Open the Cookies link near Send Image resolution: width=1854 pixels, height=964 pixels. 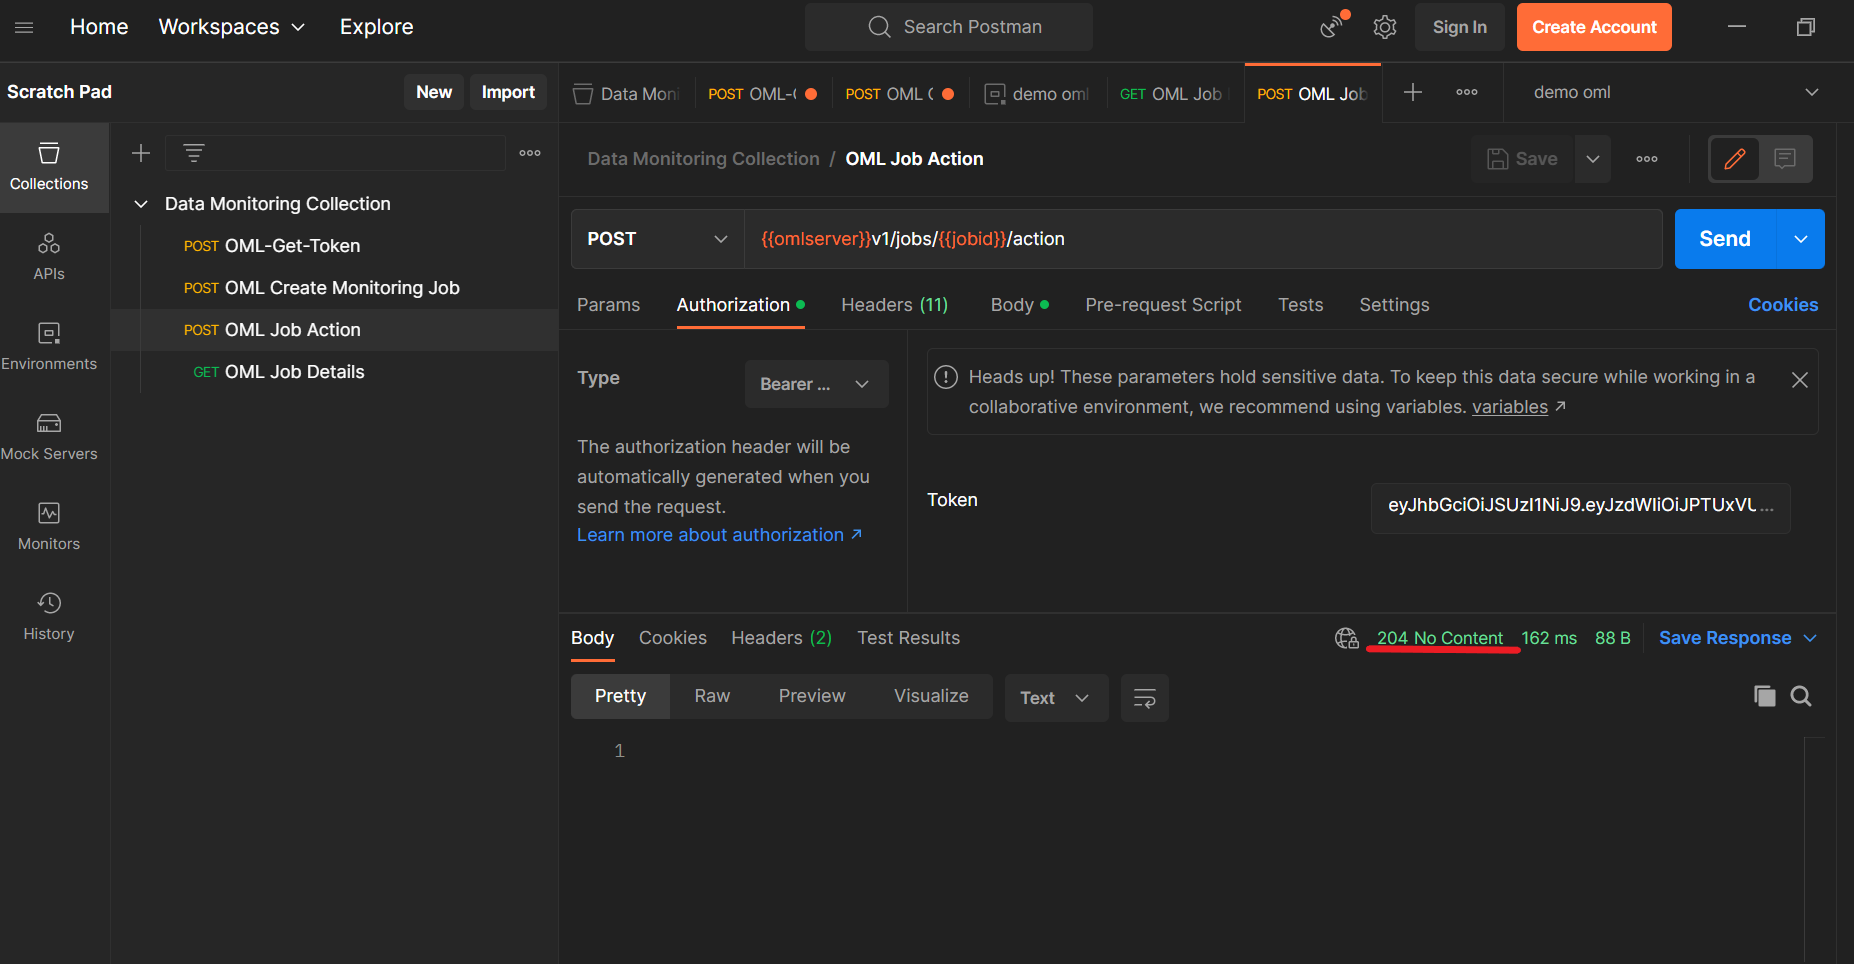pyautogui.click(x=1783, y=305)
